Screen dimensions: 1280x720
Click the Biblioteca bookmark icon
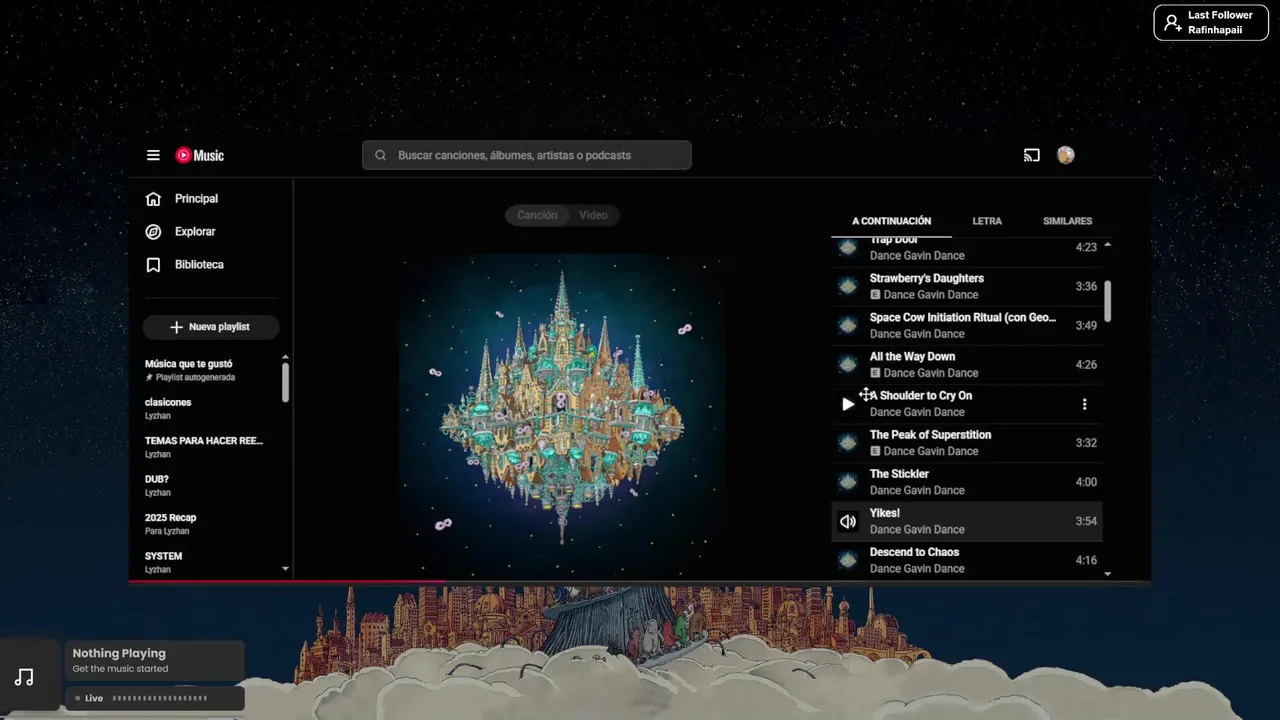click(x=153, y=264)
